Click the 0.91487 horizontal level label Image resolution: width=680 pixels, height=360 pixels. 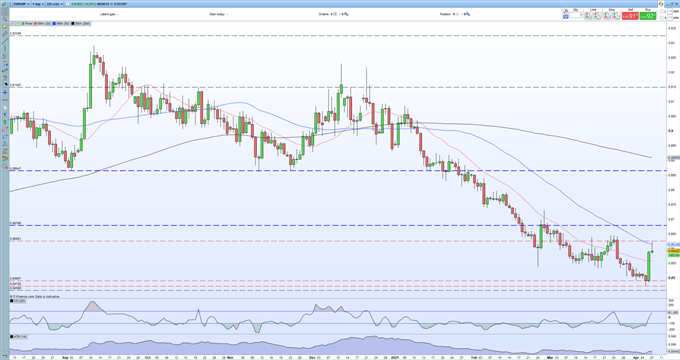pos(16,85)
